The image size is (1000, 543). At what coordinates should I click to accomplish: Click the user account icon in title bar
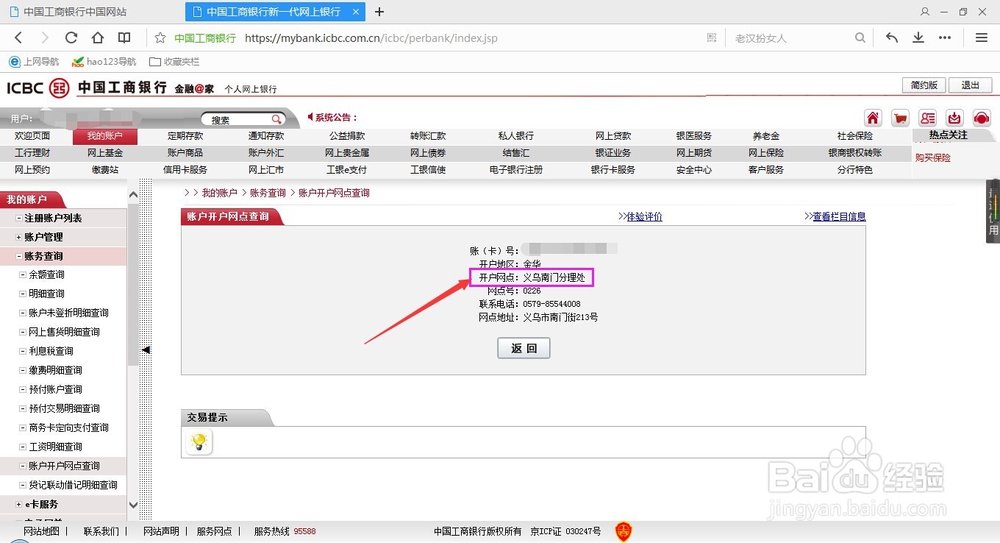point(925,11)
